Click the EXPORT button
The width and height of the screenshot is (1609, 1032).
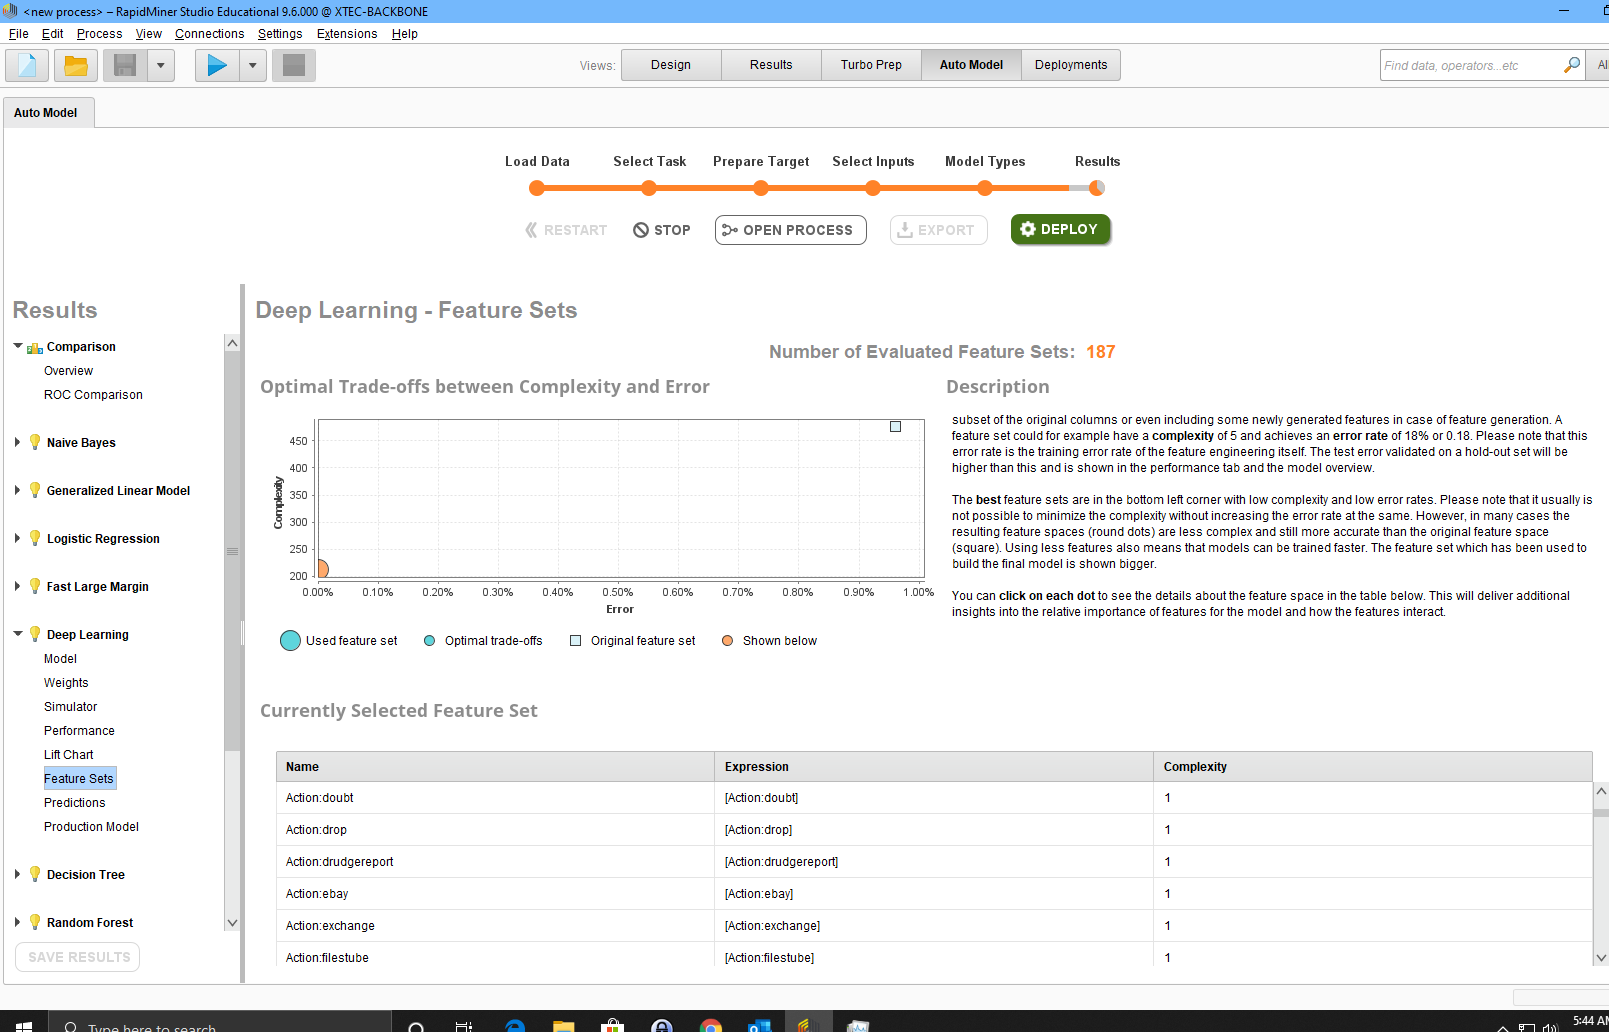coord(938,230)
